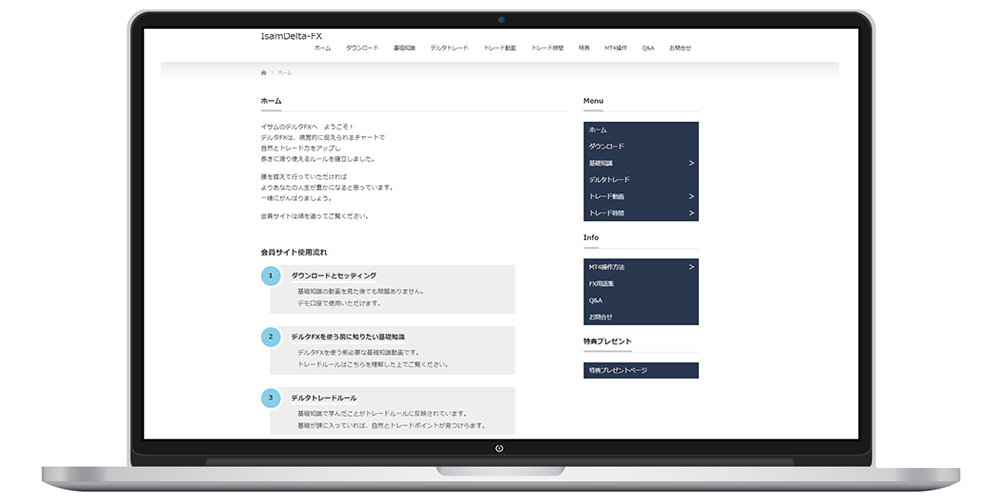Click the blue step 1 circle
The width and height of the screenshot is (1000, 500).
point(270,276)
